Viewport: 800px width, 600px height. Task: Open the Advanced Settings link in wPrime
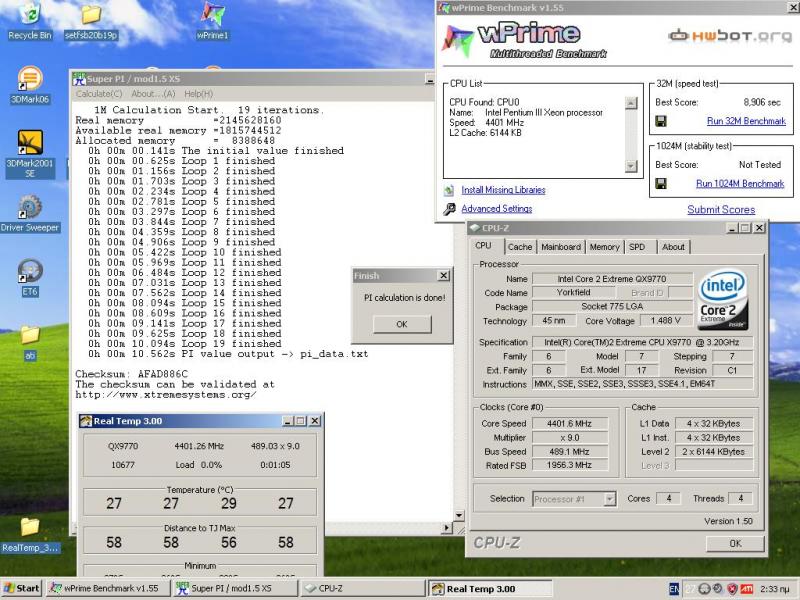(496, 209)
